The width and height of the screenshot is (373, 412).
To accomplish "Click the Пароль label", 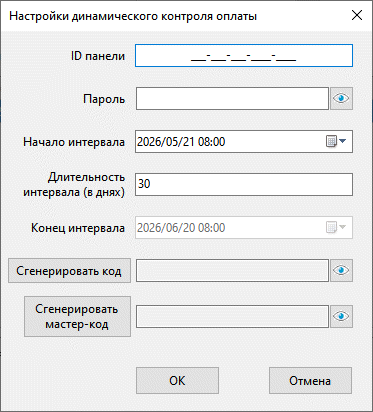I will tap(104, 99).
